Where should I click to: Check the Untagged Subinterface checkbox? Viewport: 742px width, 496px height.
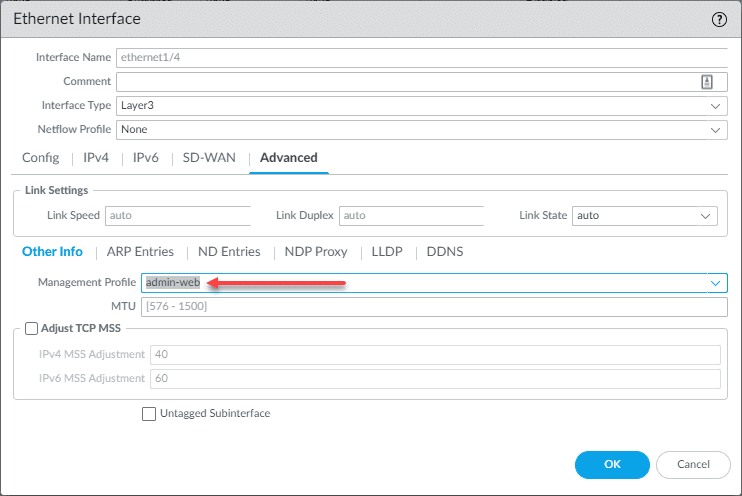(149, 413)
